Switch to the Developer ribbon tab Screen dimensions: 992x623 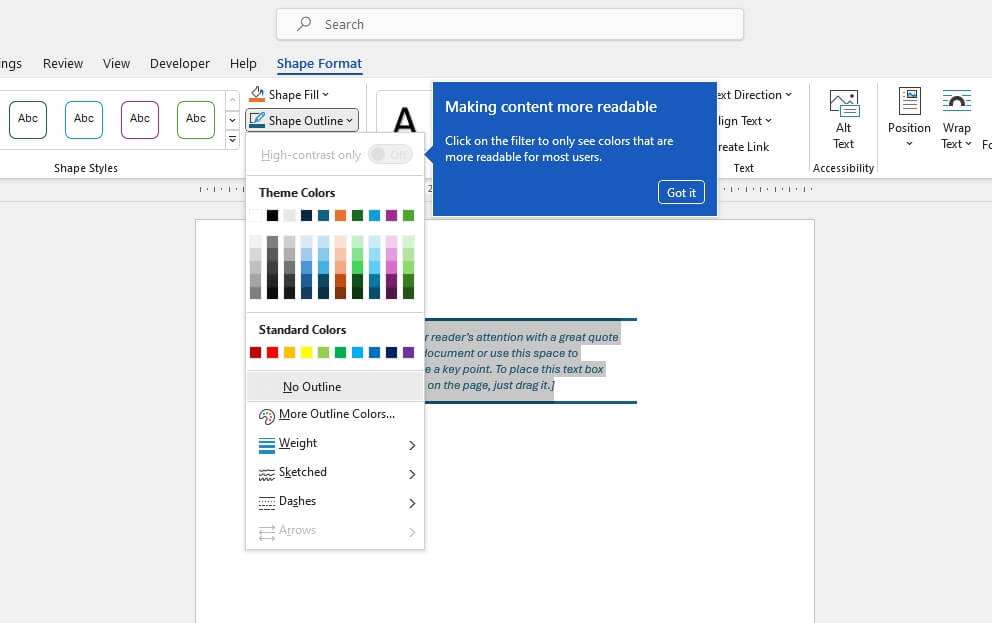(x=180, y=63)
